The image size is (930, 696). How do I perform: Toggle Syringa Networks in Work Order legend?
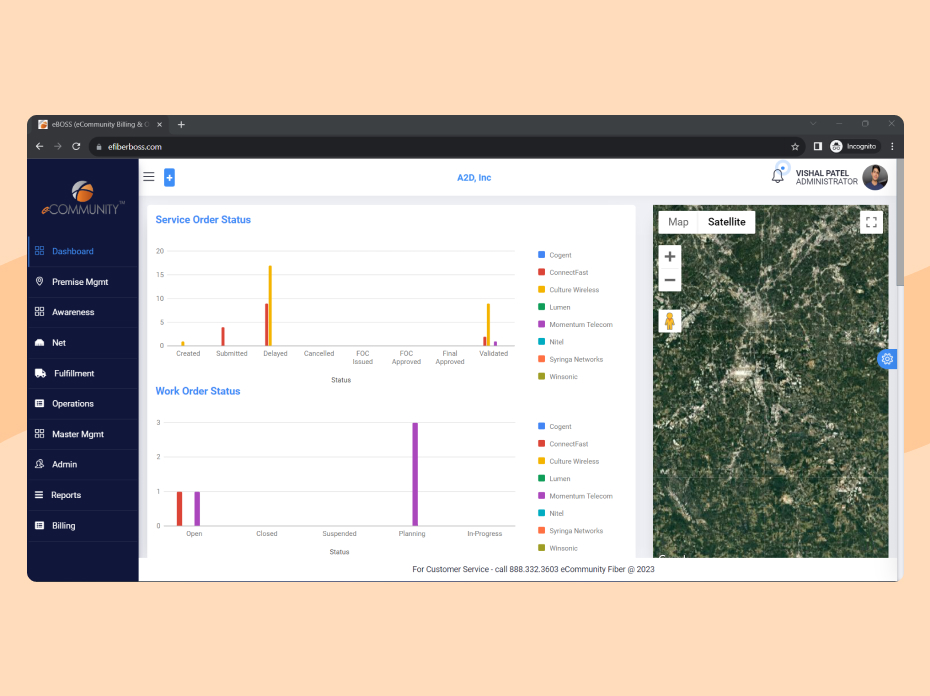pos(570,530)
